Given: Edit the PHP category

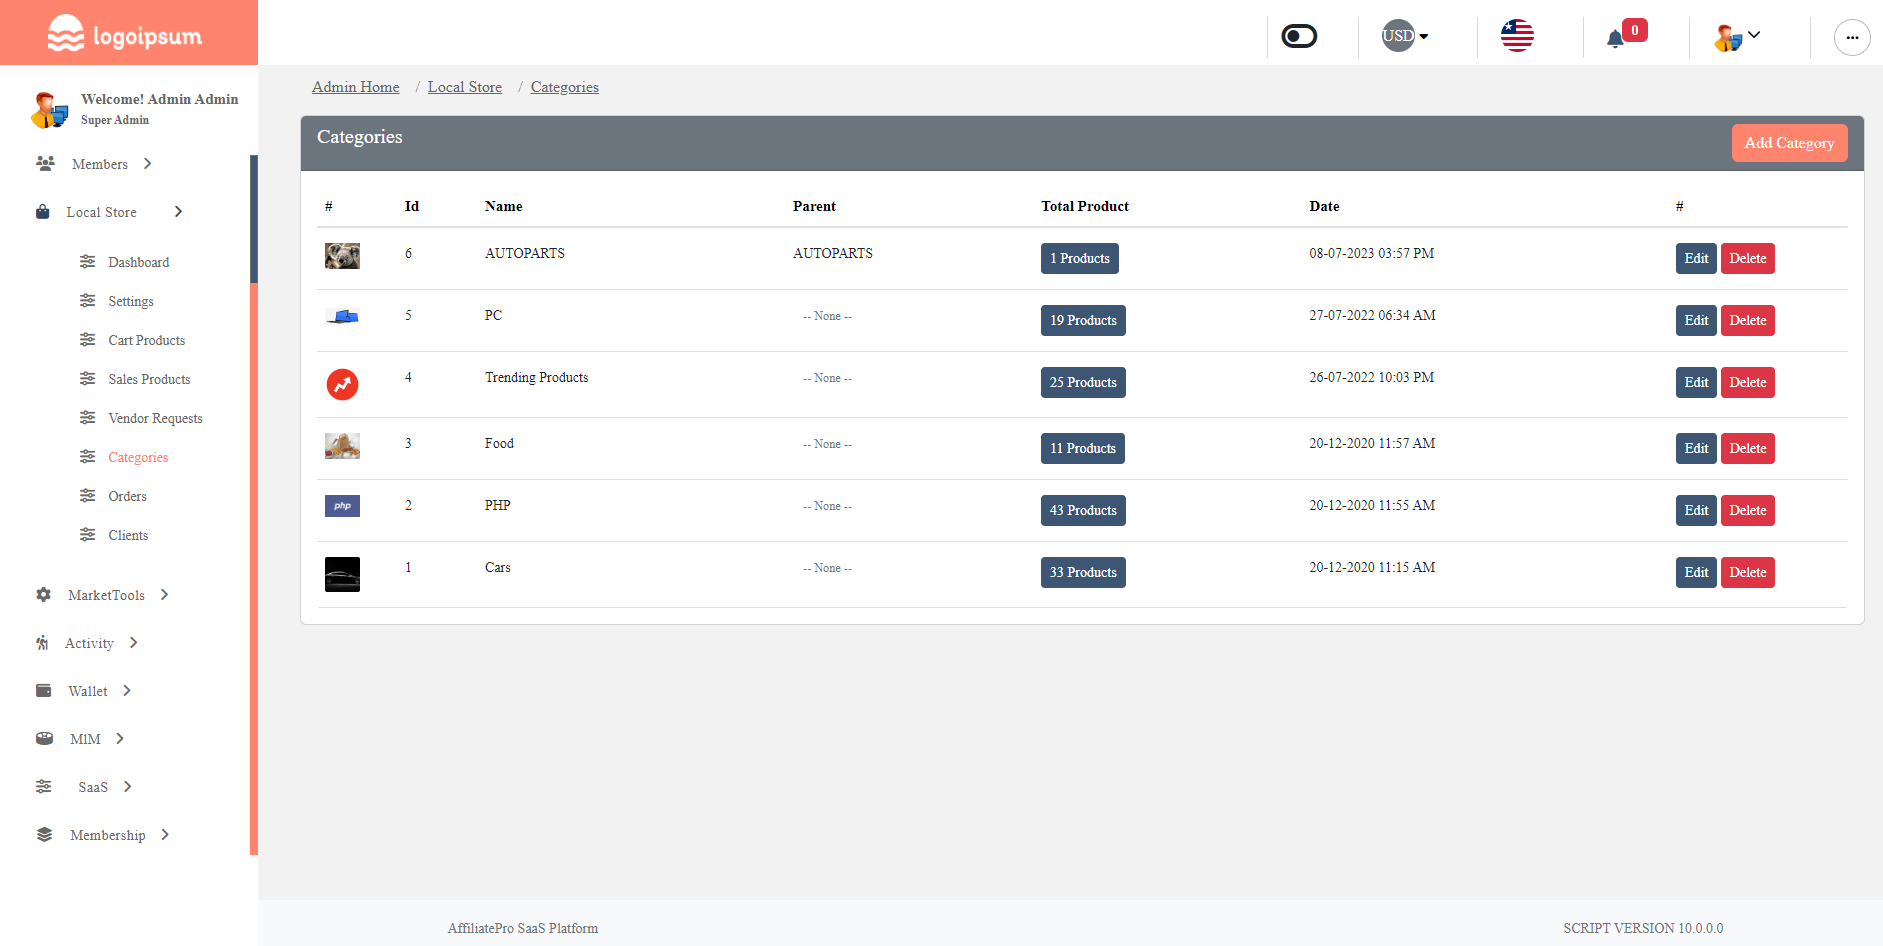Looking at the screenshot, I should (x=1695, y=510).
